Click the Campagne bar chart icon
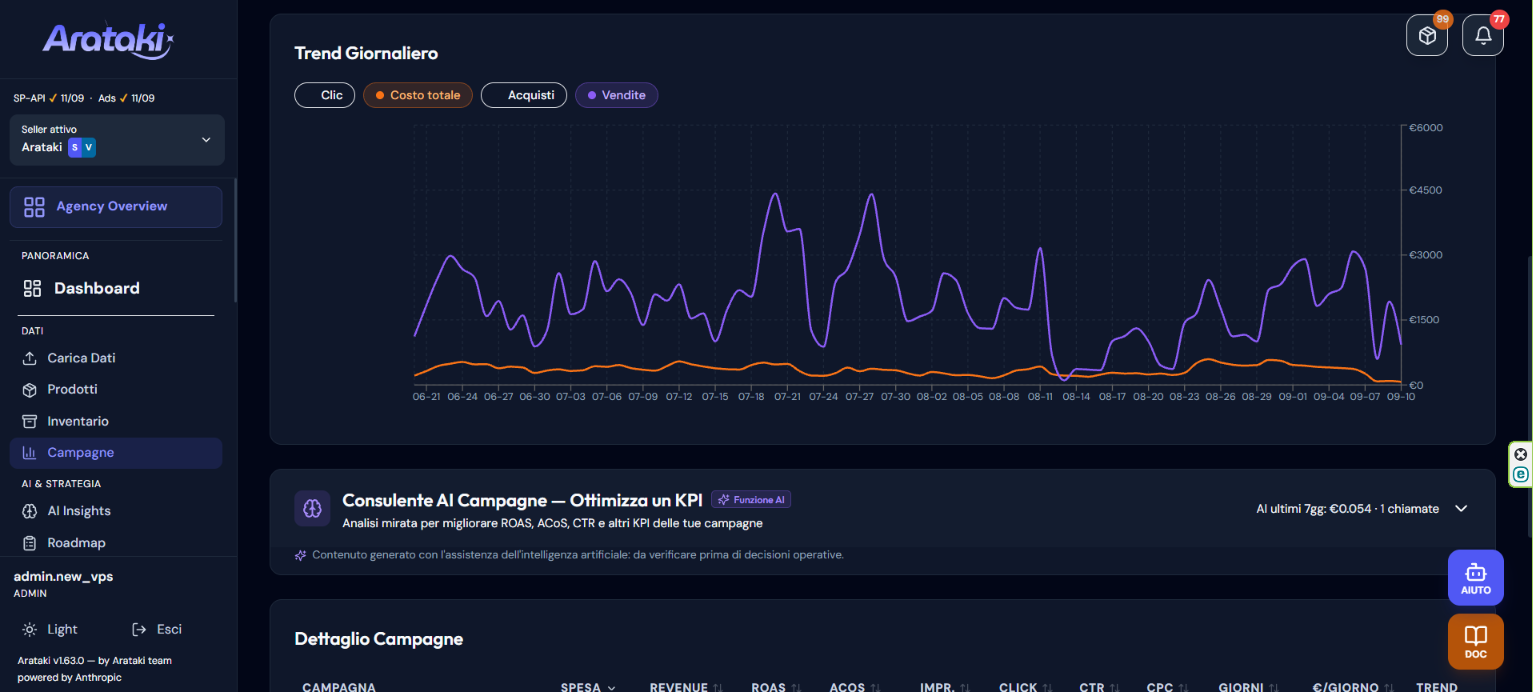 click(x=30, y=453)
